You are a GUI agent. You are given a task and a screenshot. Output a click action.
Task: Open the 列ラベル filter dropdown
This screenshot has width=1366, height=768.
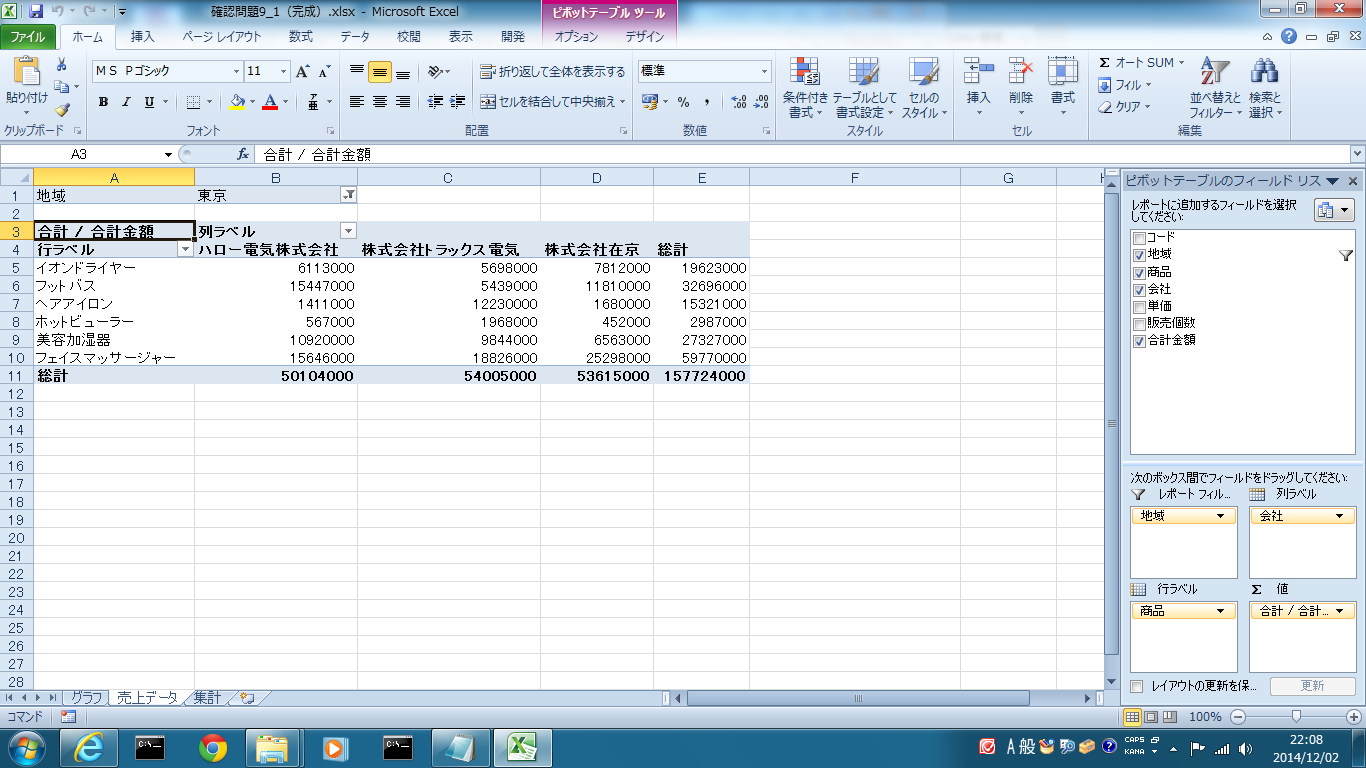click(348, 231)
